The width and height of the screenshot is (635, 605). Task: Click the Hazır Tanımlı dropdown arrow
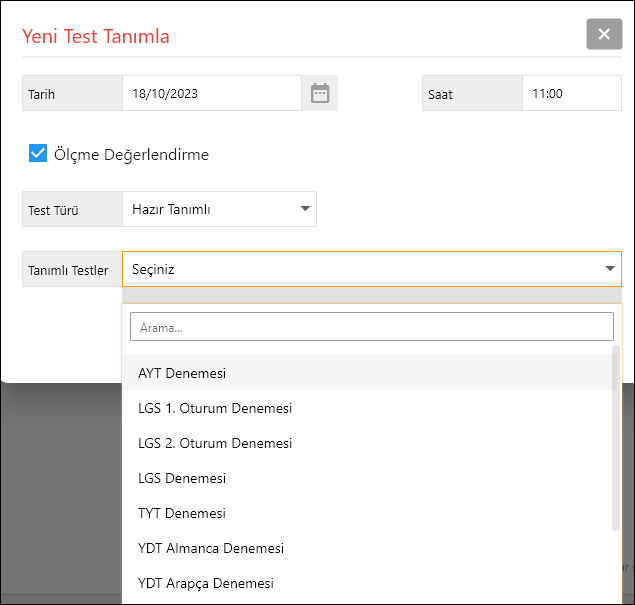click(305, 209)
